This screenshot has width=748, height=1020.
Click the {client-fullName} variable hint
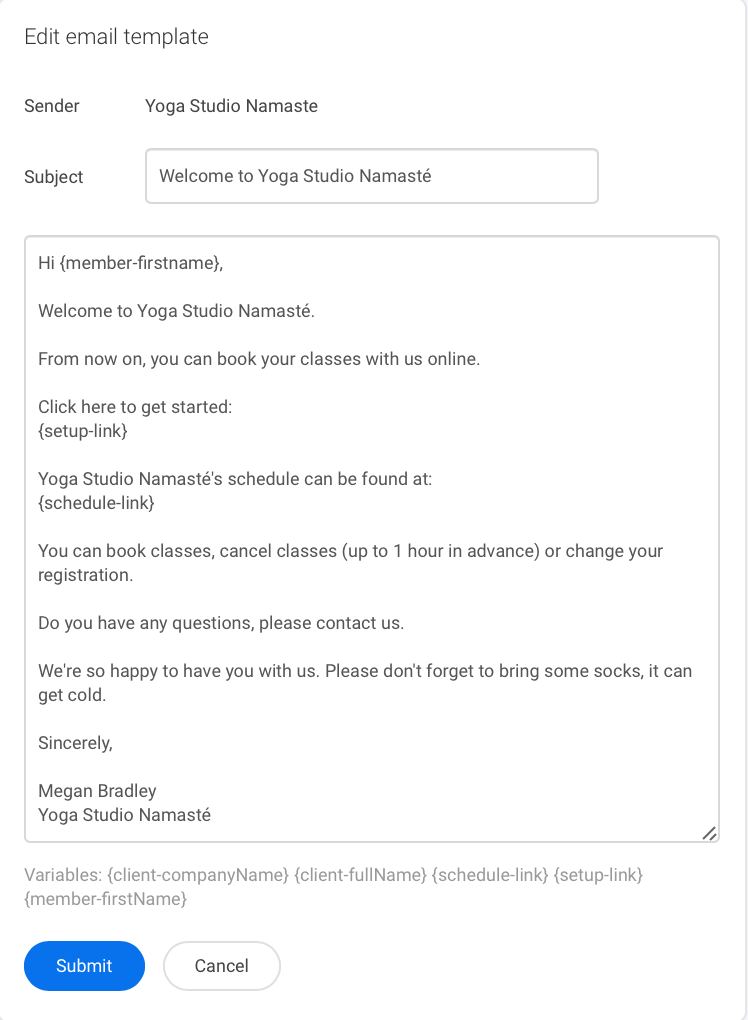point(360,875)
